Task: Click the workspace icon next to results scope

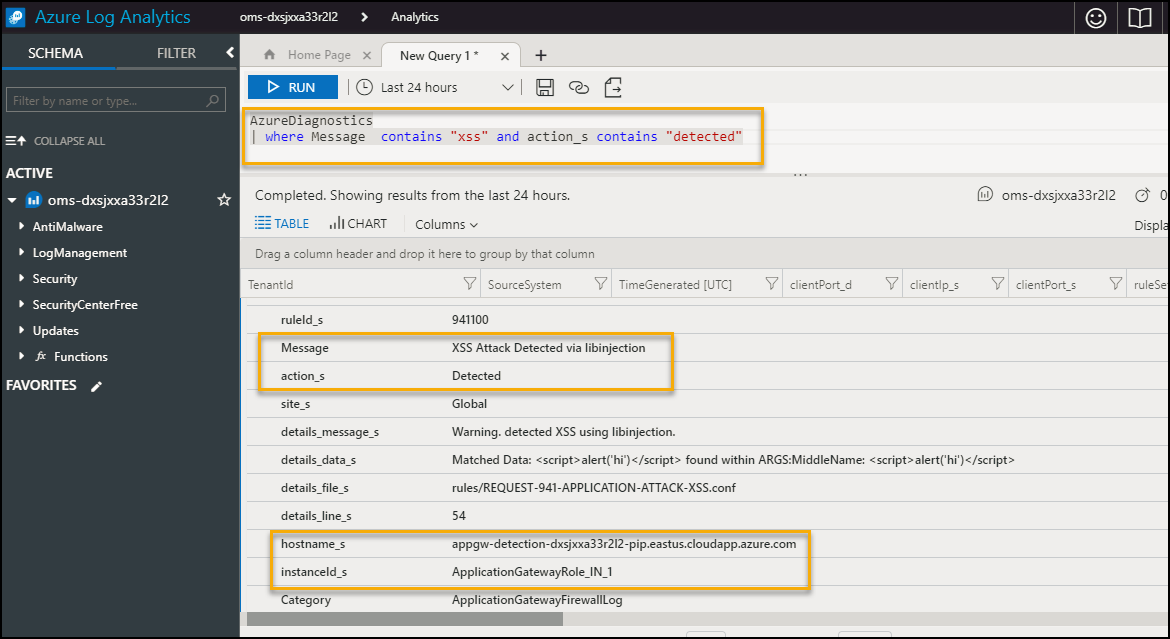Action: pos(985,195)
